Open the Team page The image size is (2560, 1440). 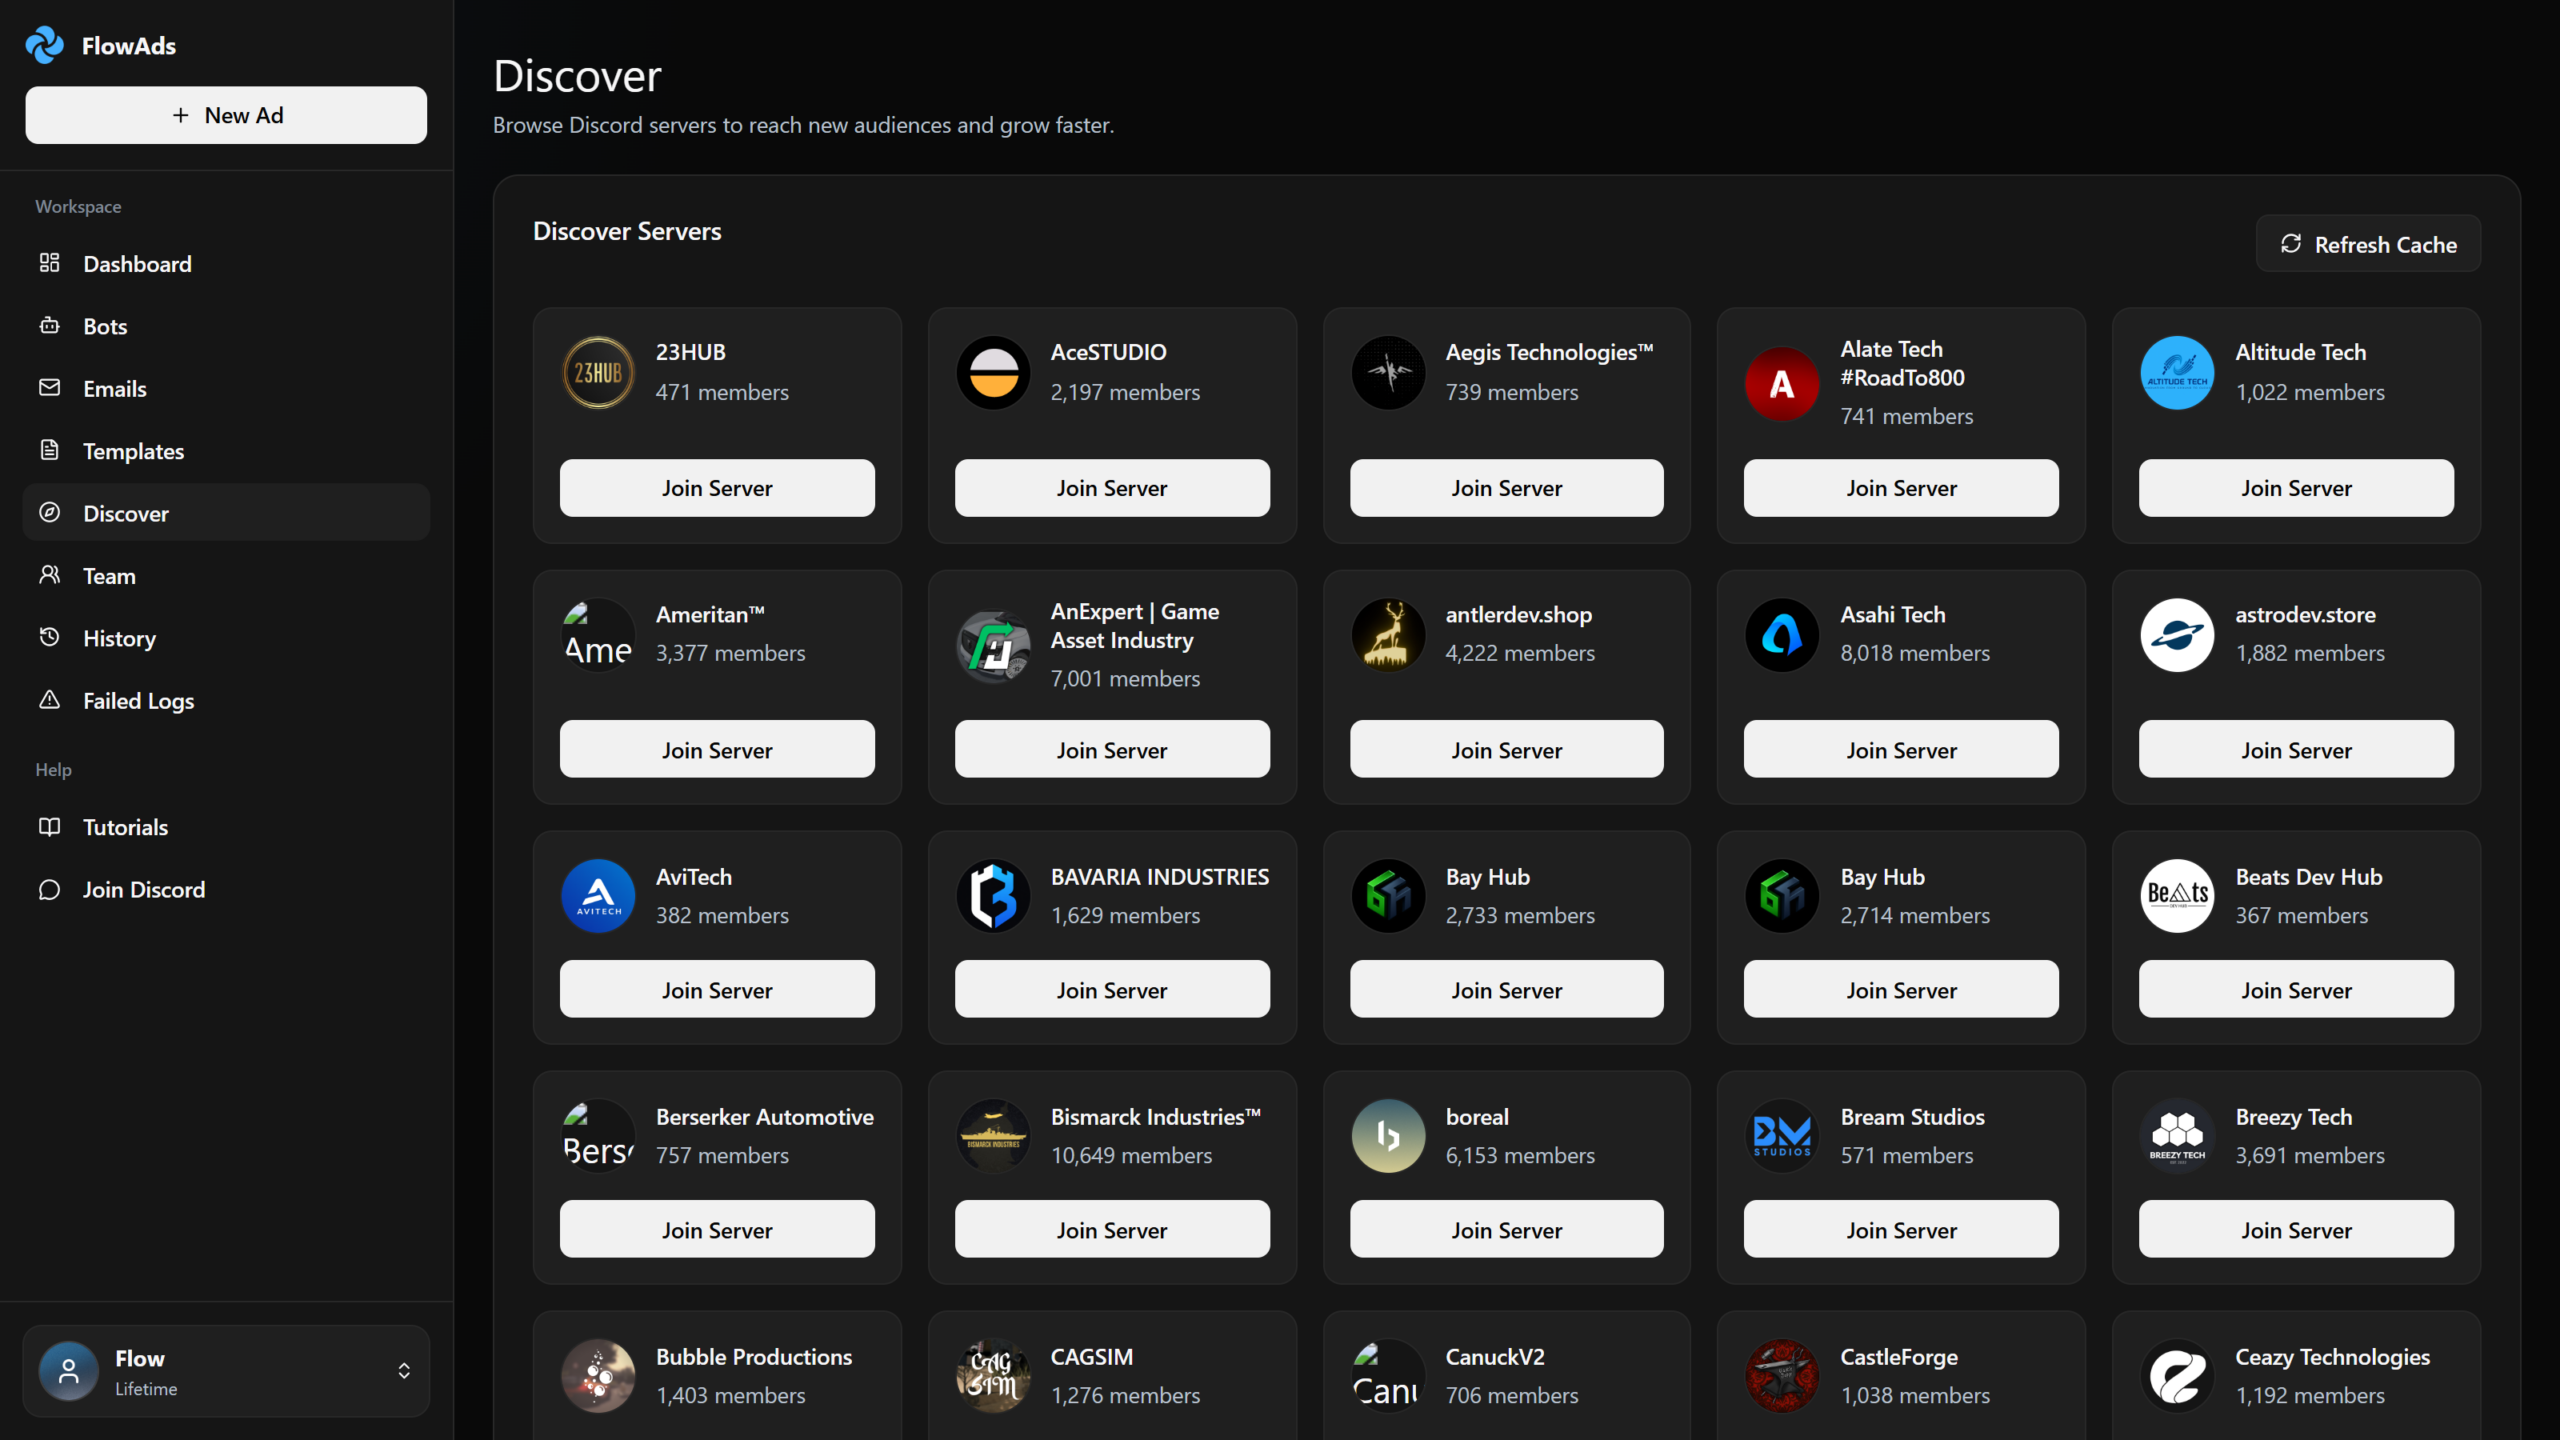[226, 576]
